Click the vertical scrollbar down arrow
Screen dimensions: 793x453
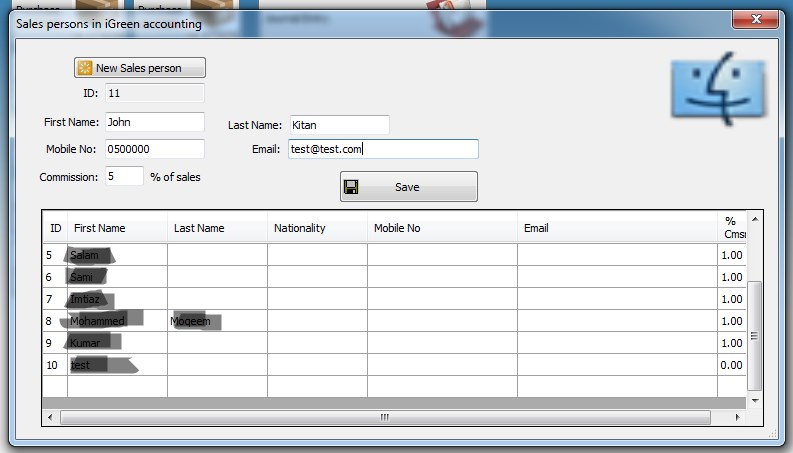coord(755,401)
